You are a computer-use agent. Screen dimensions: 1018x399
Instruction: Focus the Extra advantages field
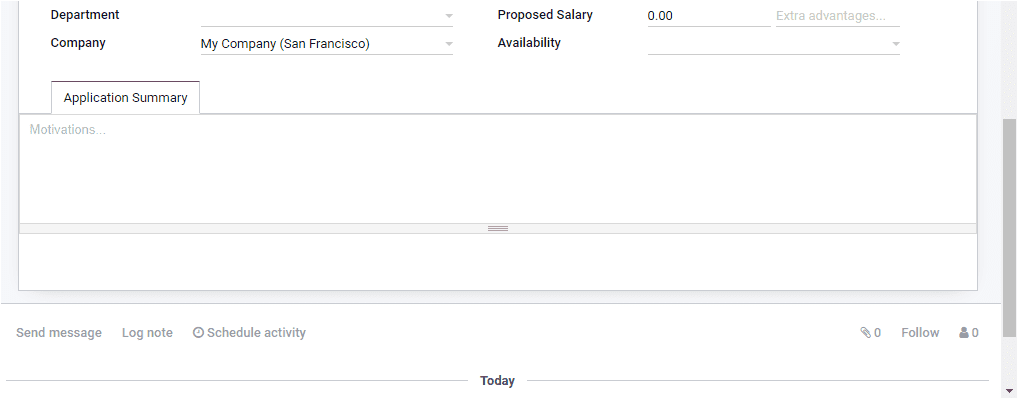click(838, 16)
